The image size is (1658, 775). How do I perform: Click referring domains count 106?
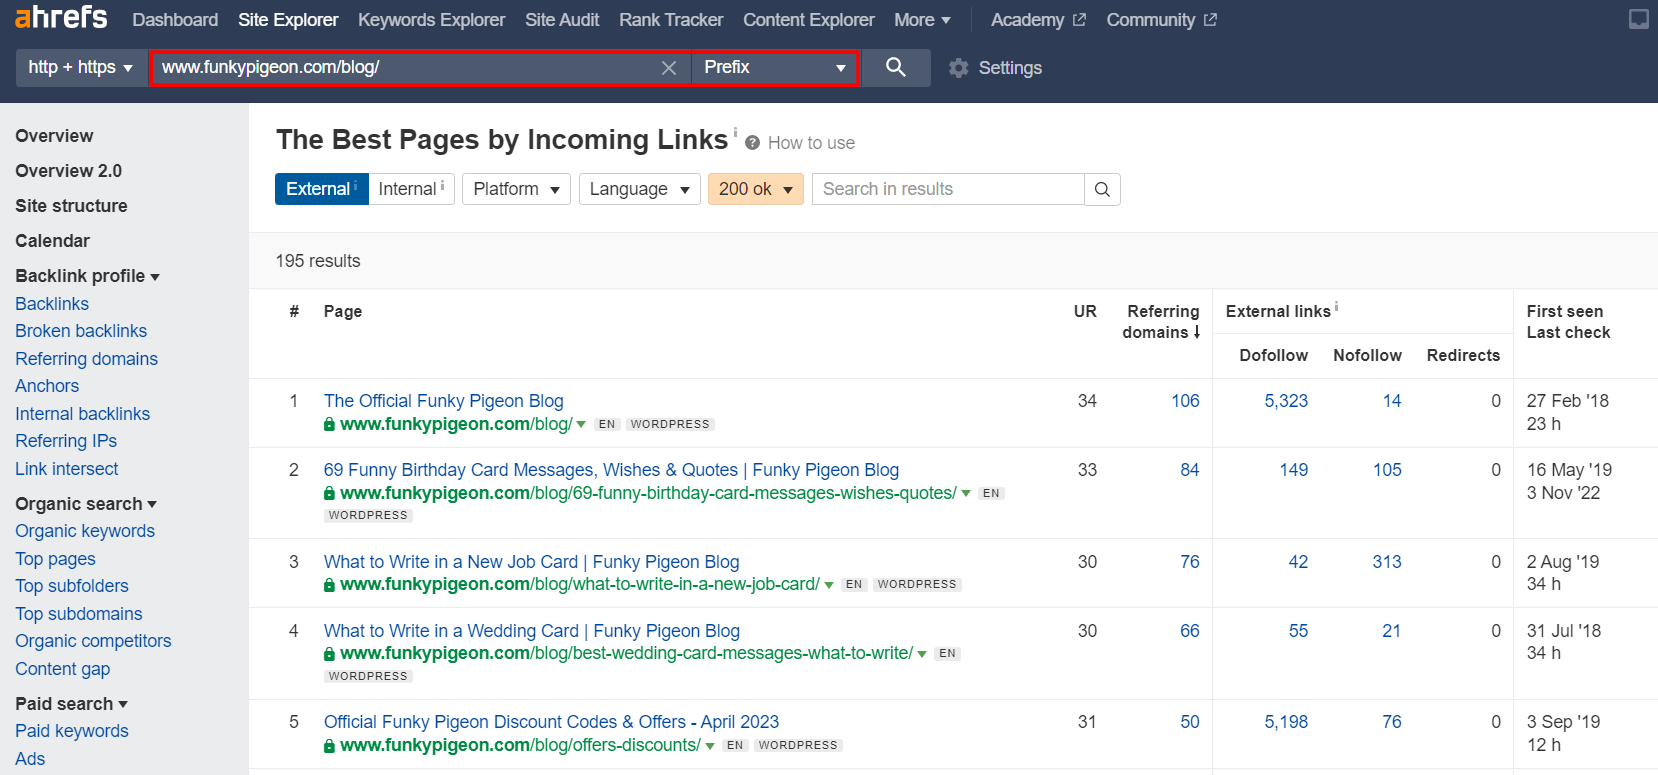click(1185, 401)
